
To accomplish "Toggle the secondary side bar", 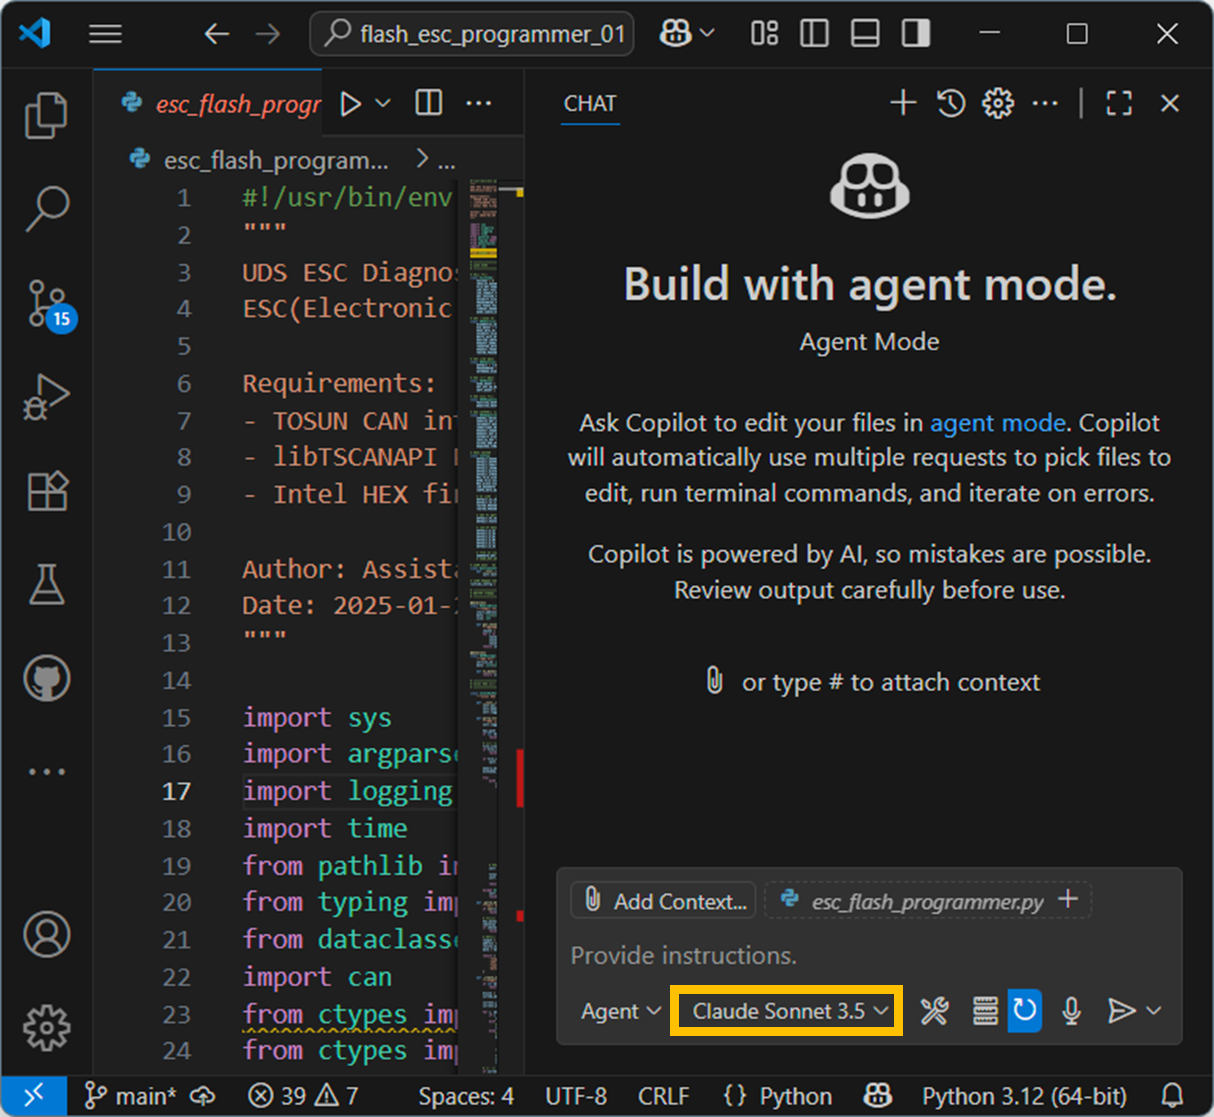I will click(x=916, y=34).
